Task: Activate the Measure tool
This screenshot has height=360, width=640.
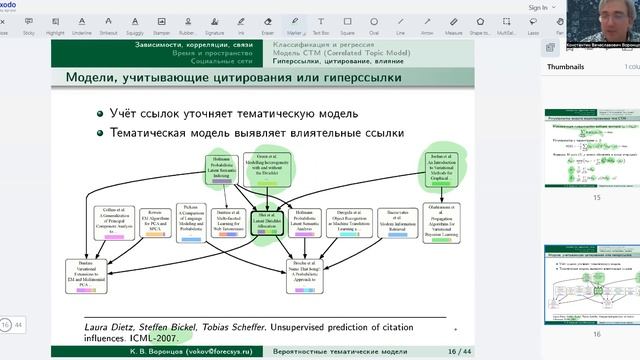Action: (453, 26)
